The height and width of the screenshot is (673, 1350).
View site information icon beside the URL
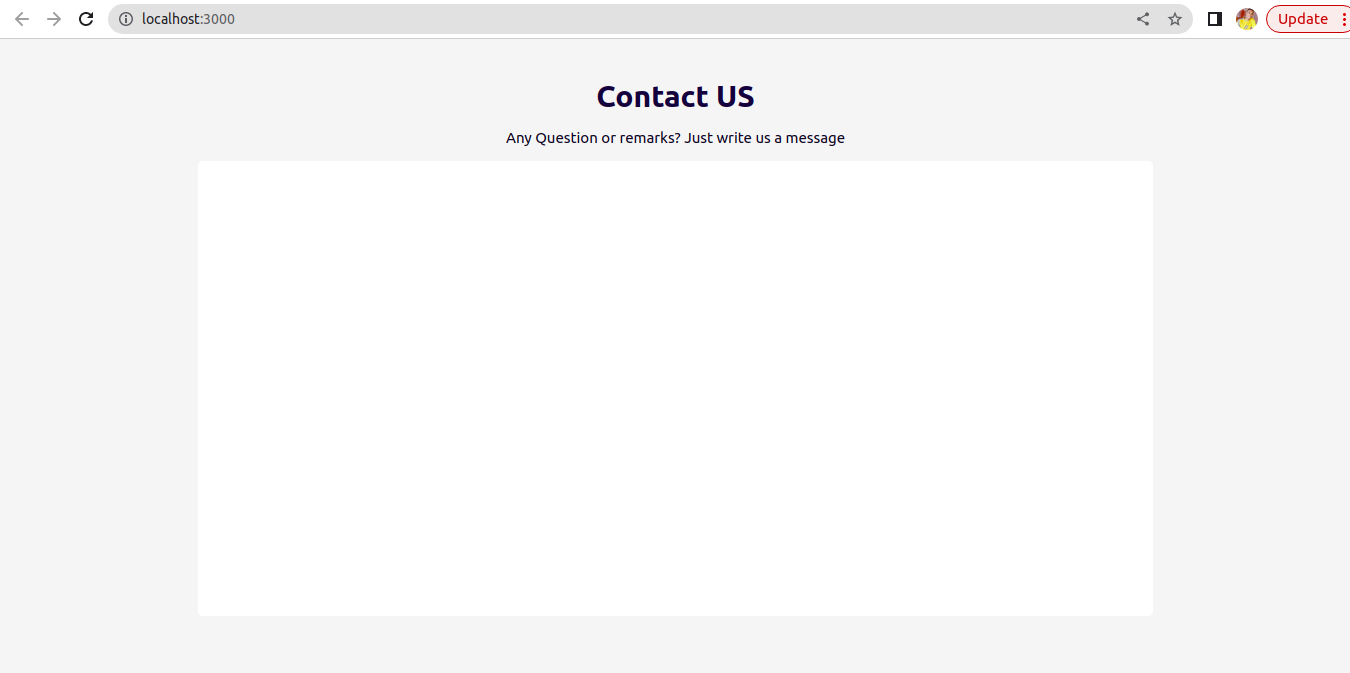tap(126, 19)
